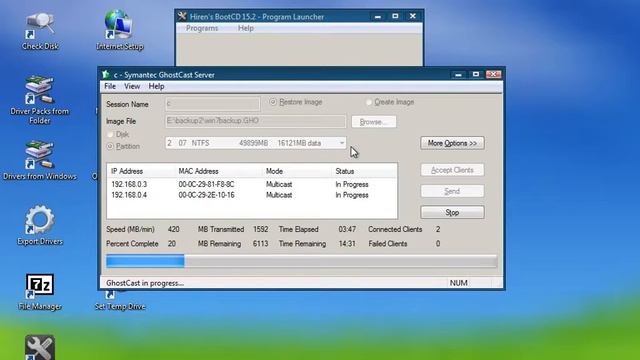Click the GhostCast transfer progress bar
Screen dimensions: 640x360
point(302,261)
